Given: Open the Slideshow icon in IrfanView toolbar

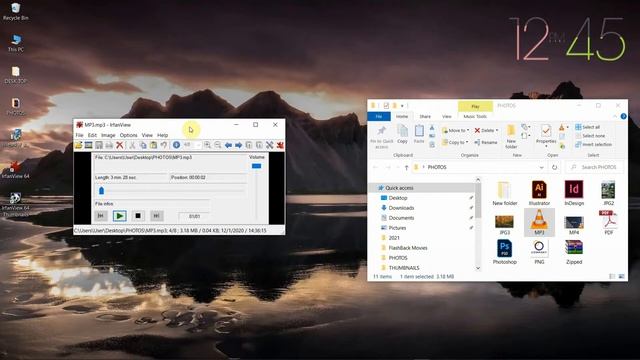Looking at the screenshot, I should click(89, 145).
